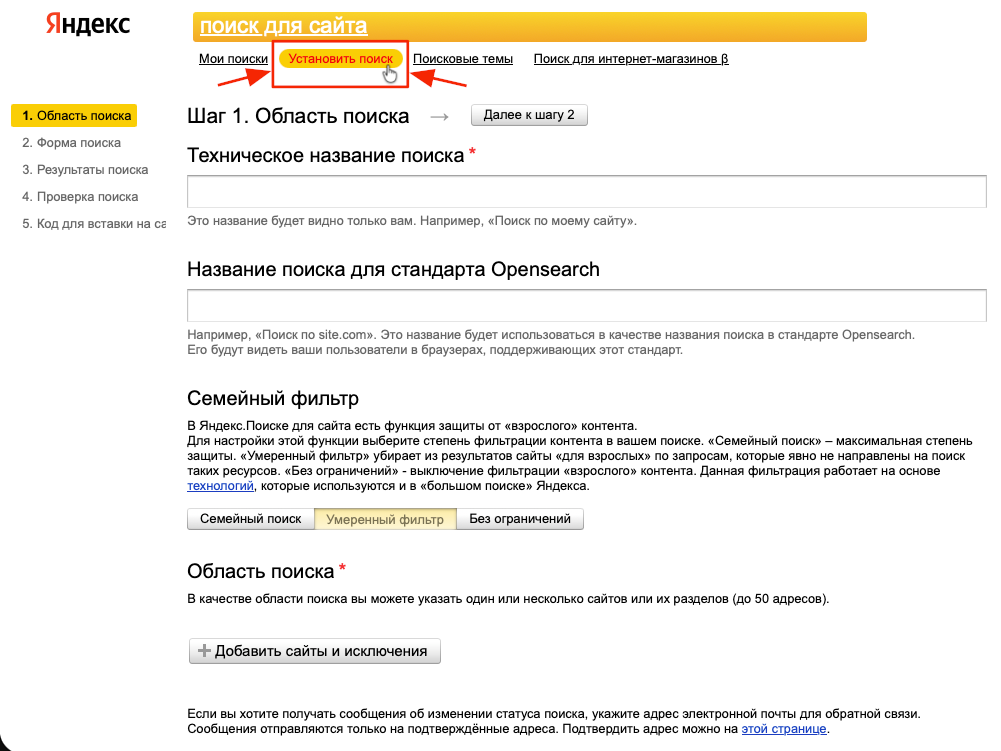The width and height of the screenshot is (1001, 751).
Task: Click hint text 'Это название будет видно только вам'
Action: pos(300,221)
